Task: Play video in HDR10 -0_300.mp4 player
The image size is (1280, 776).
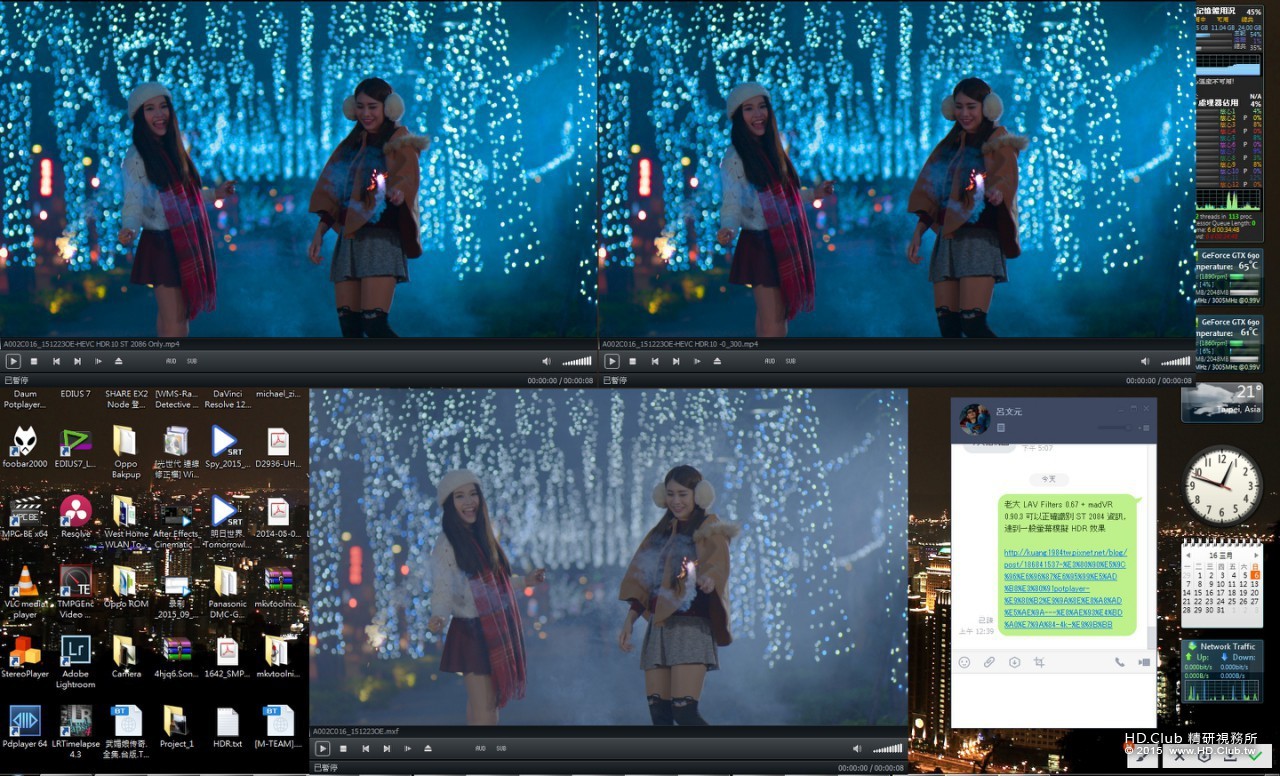Action: coord(612,361)
